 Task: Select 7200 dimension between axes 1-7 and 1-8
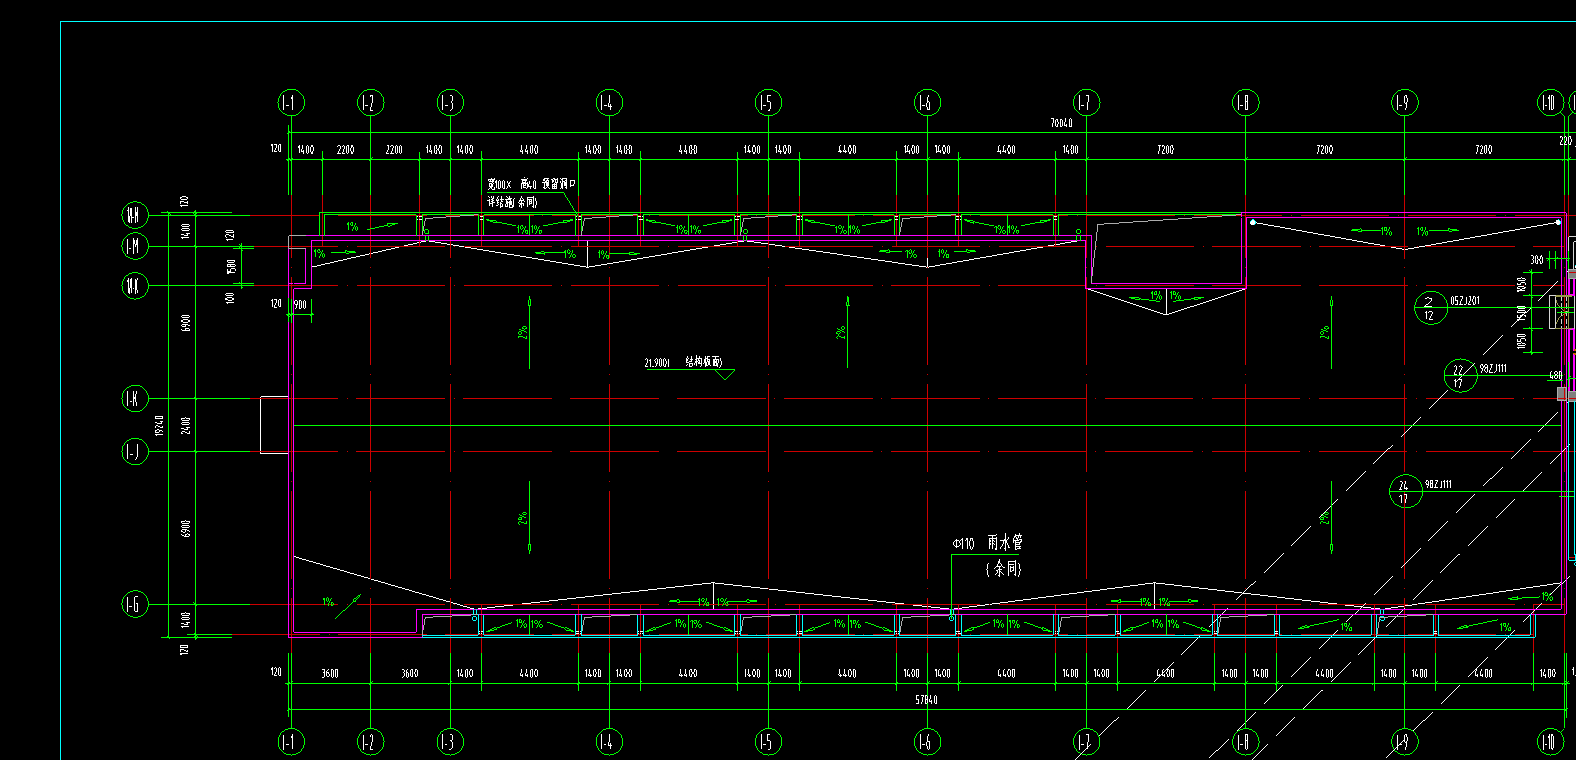click(1165, 149)
